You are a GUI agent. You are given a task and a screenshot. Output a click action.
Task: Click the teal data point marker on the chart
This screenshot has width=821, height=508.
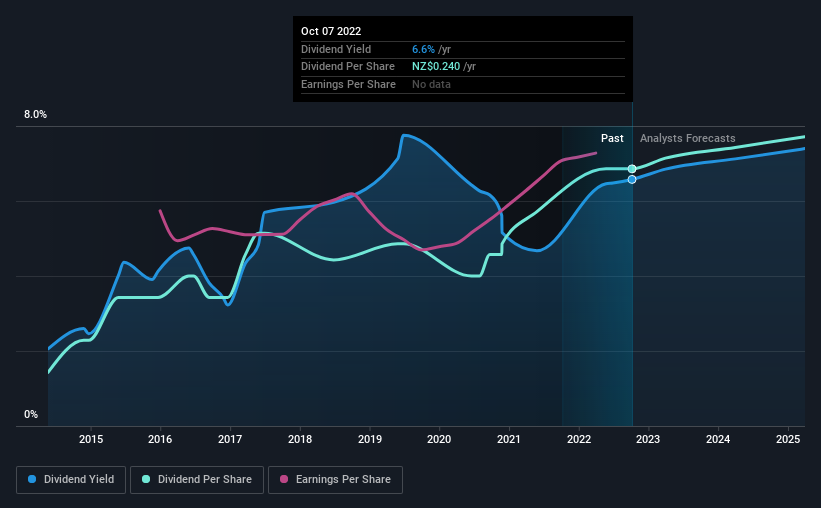point(632,169)
